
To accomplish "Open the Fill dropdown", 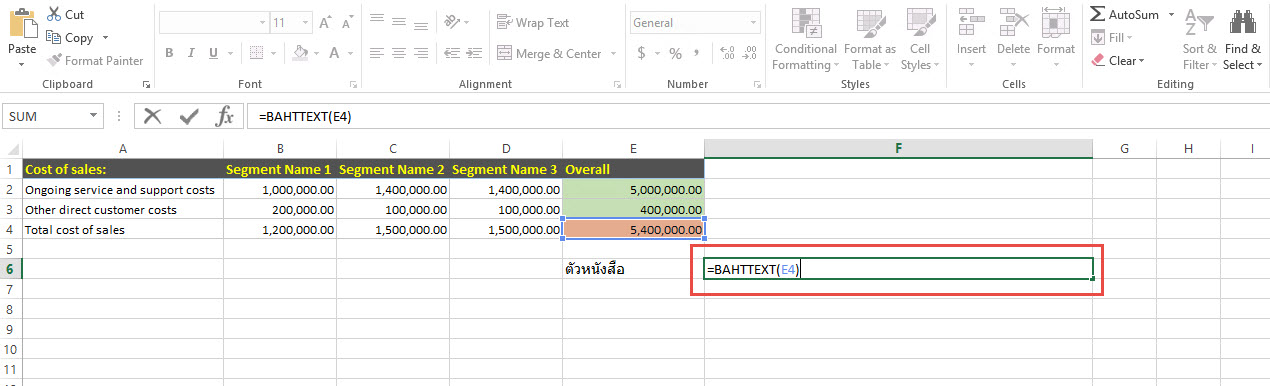I will [1112, 37].
